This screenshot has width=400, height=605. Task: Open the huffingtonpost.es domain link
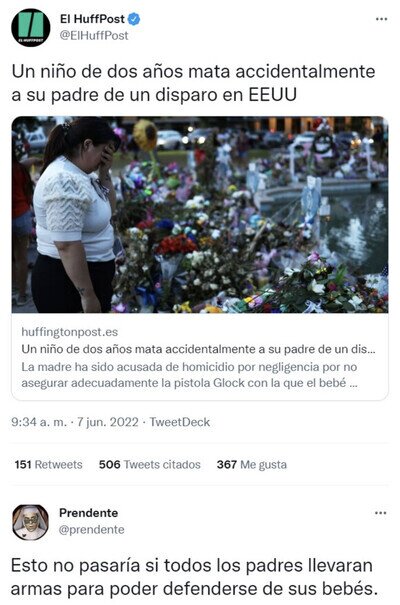[x=69, y=332]
